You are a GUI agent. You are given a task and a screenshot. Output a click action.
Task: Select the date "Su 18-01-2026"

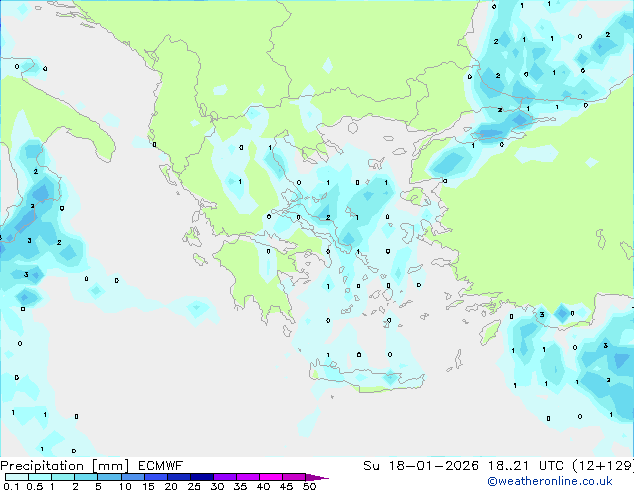tap(421, 465)
